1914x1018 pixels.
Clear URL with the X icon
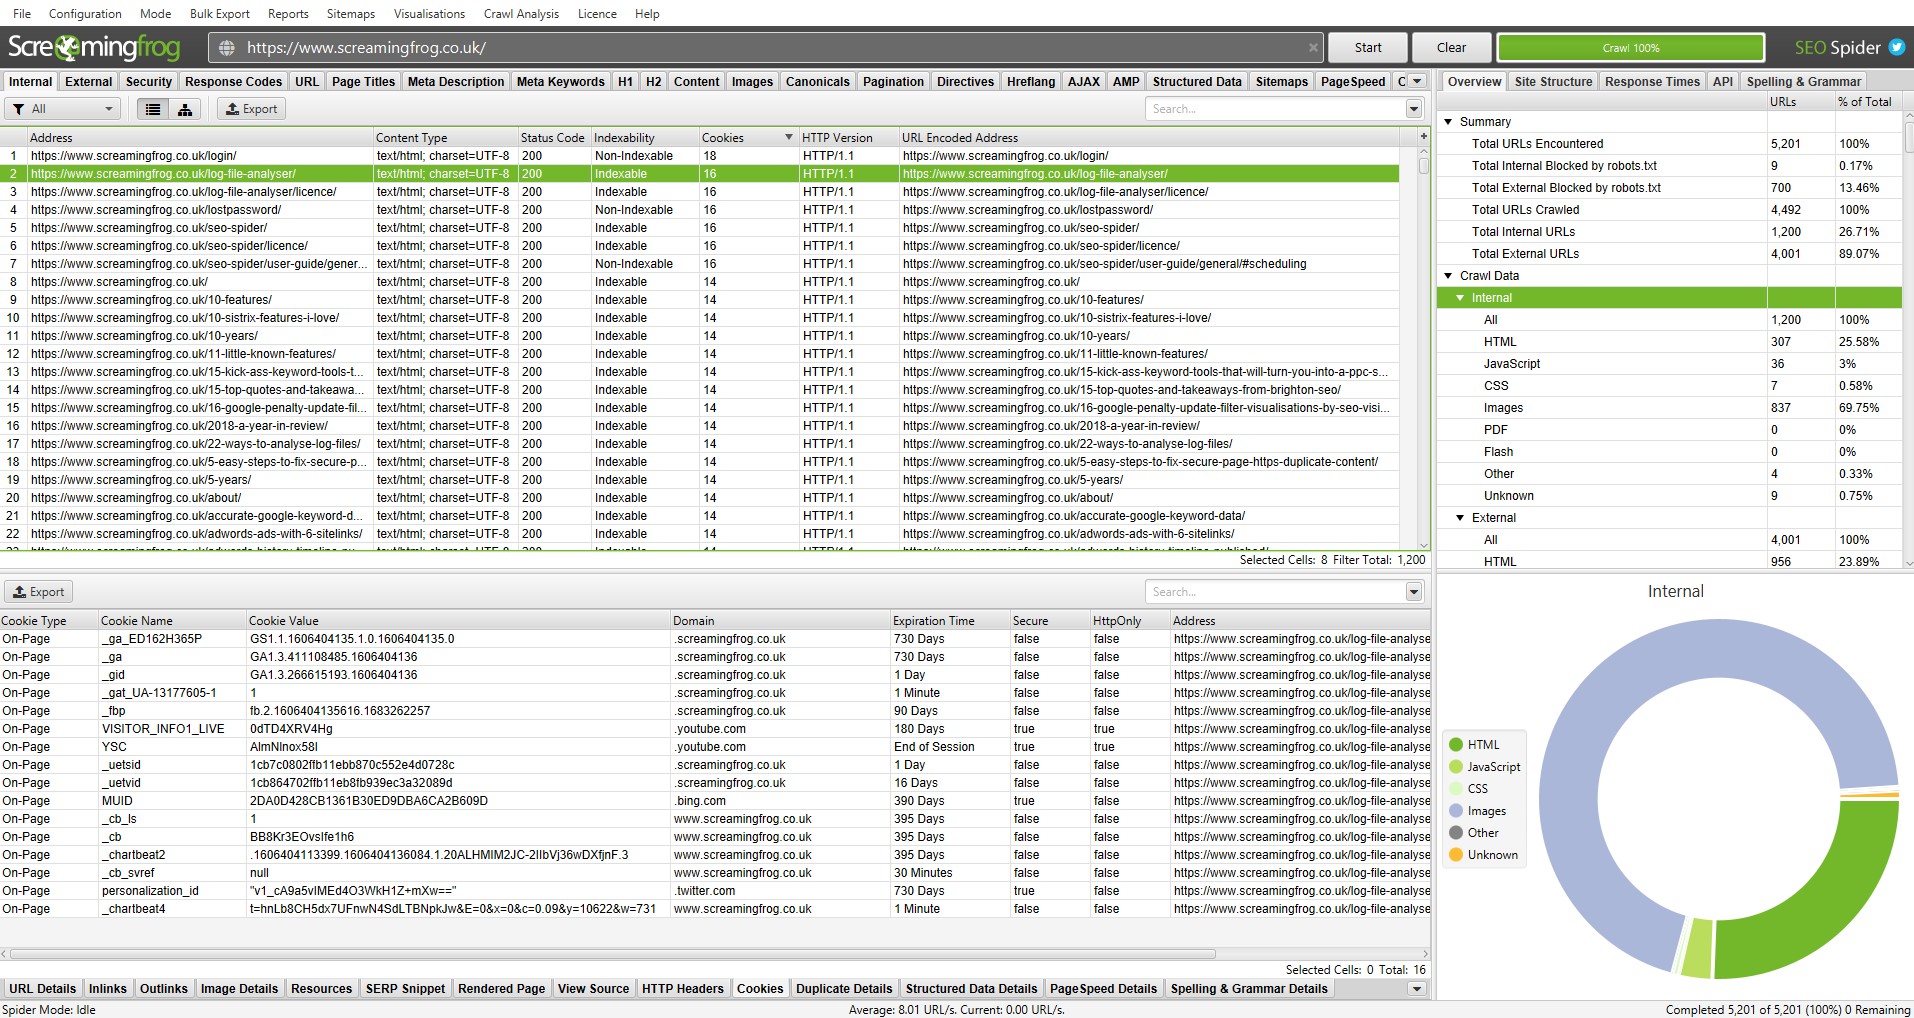pos(1313,48)
